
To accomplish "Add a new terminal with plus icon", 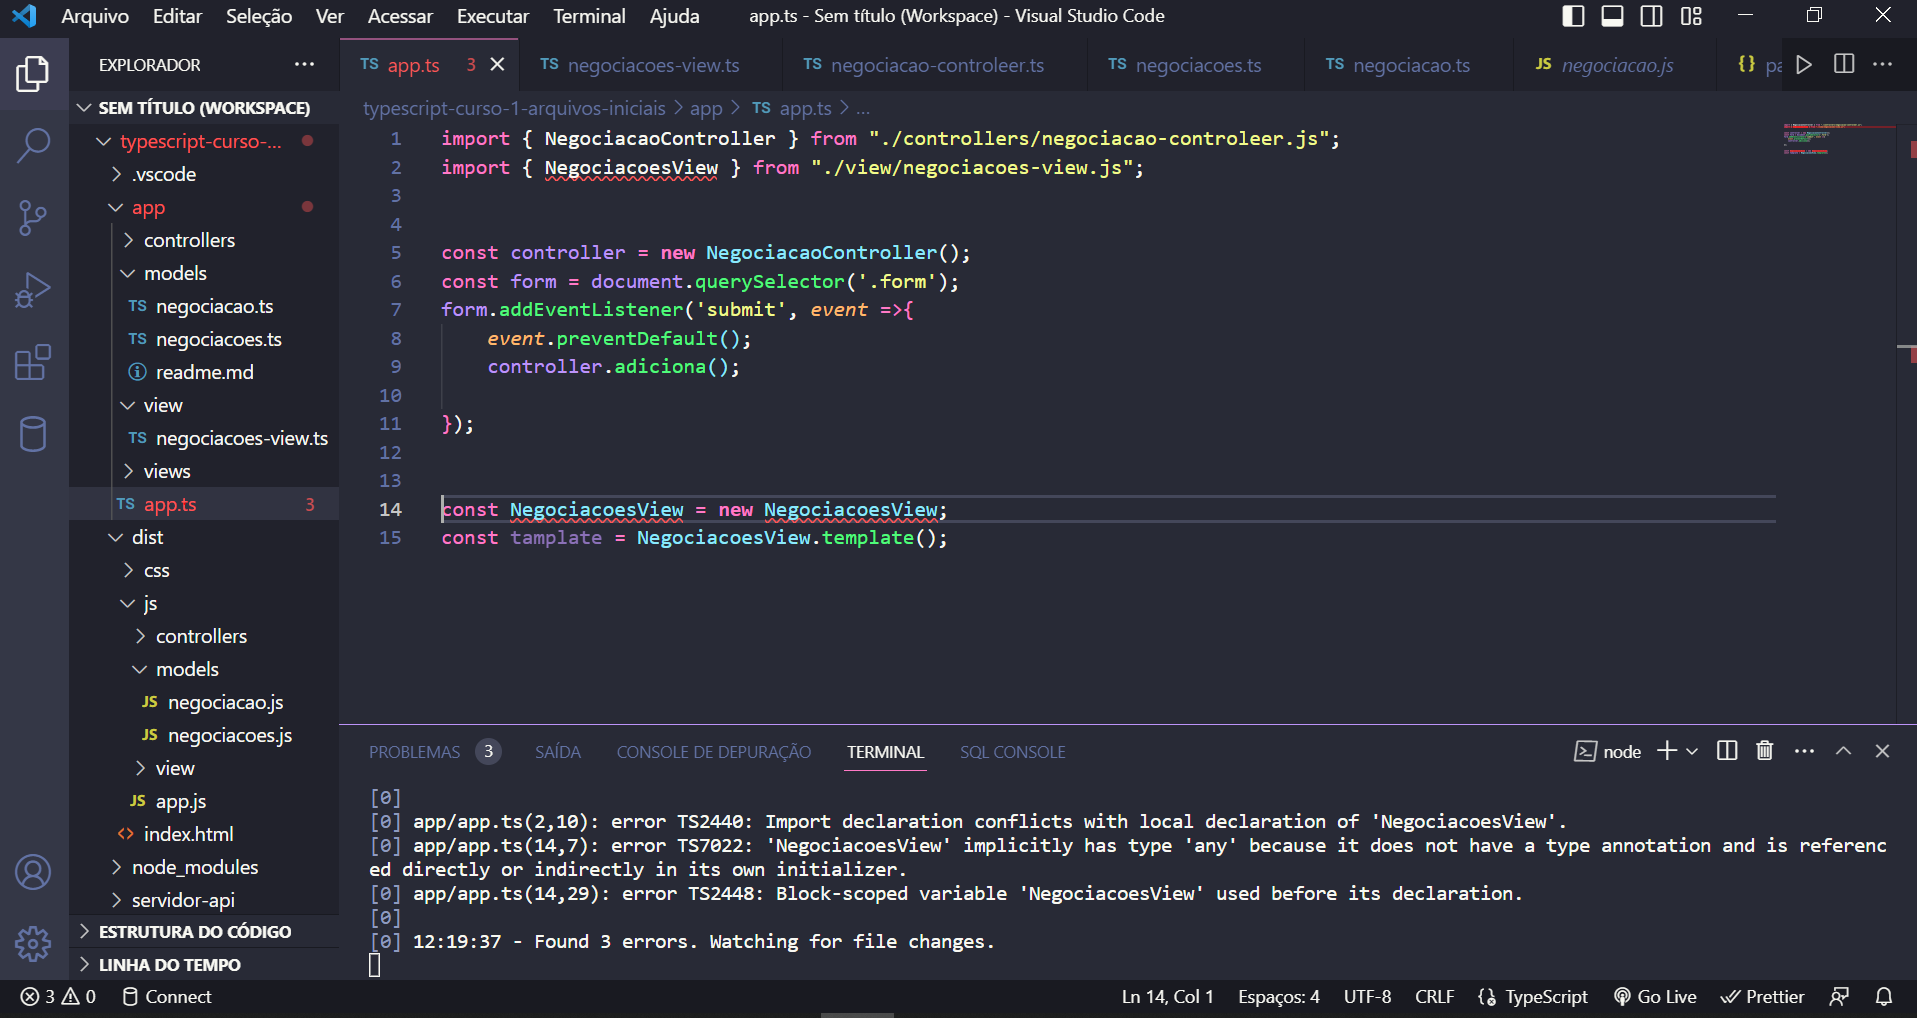I will (1666, 751).
